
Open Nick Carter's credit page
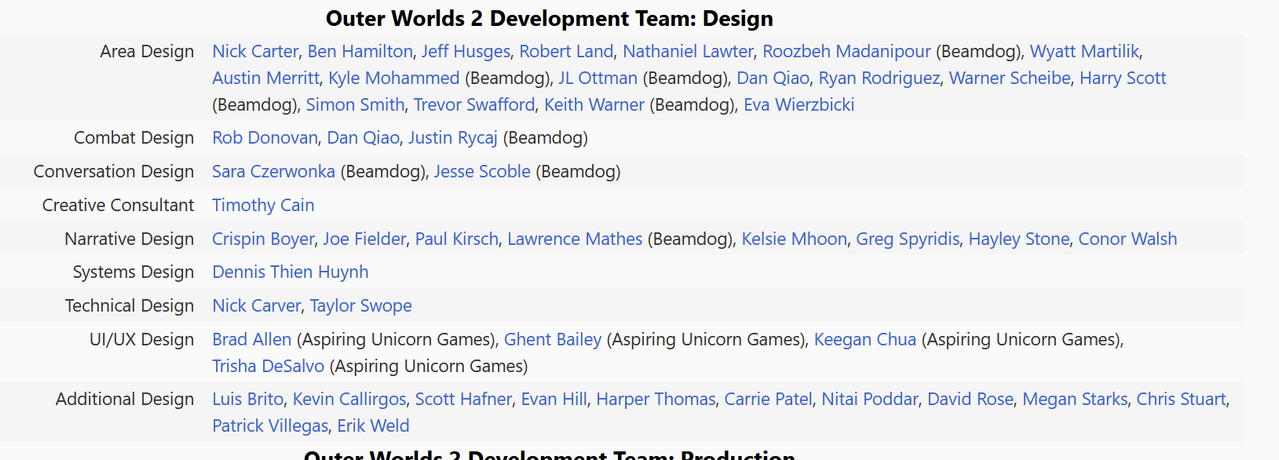click(255, 51)
